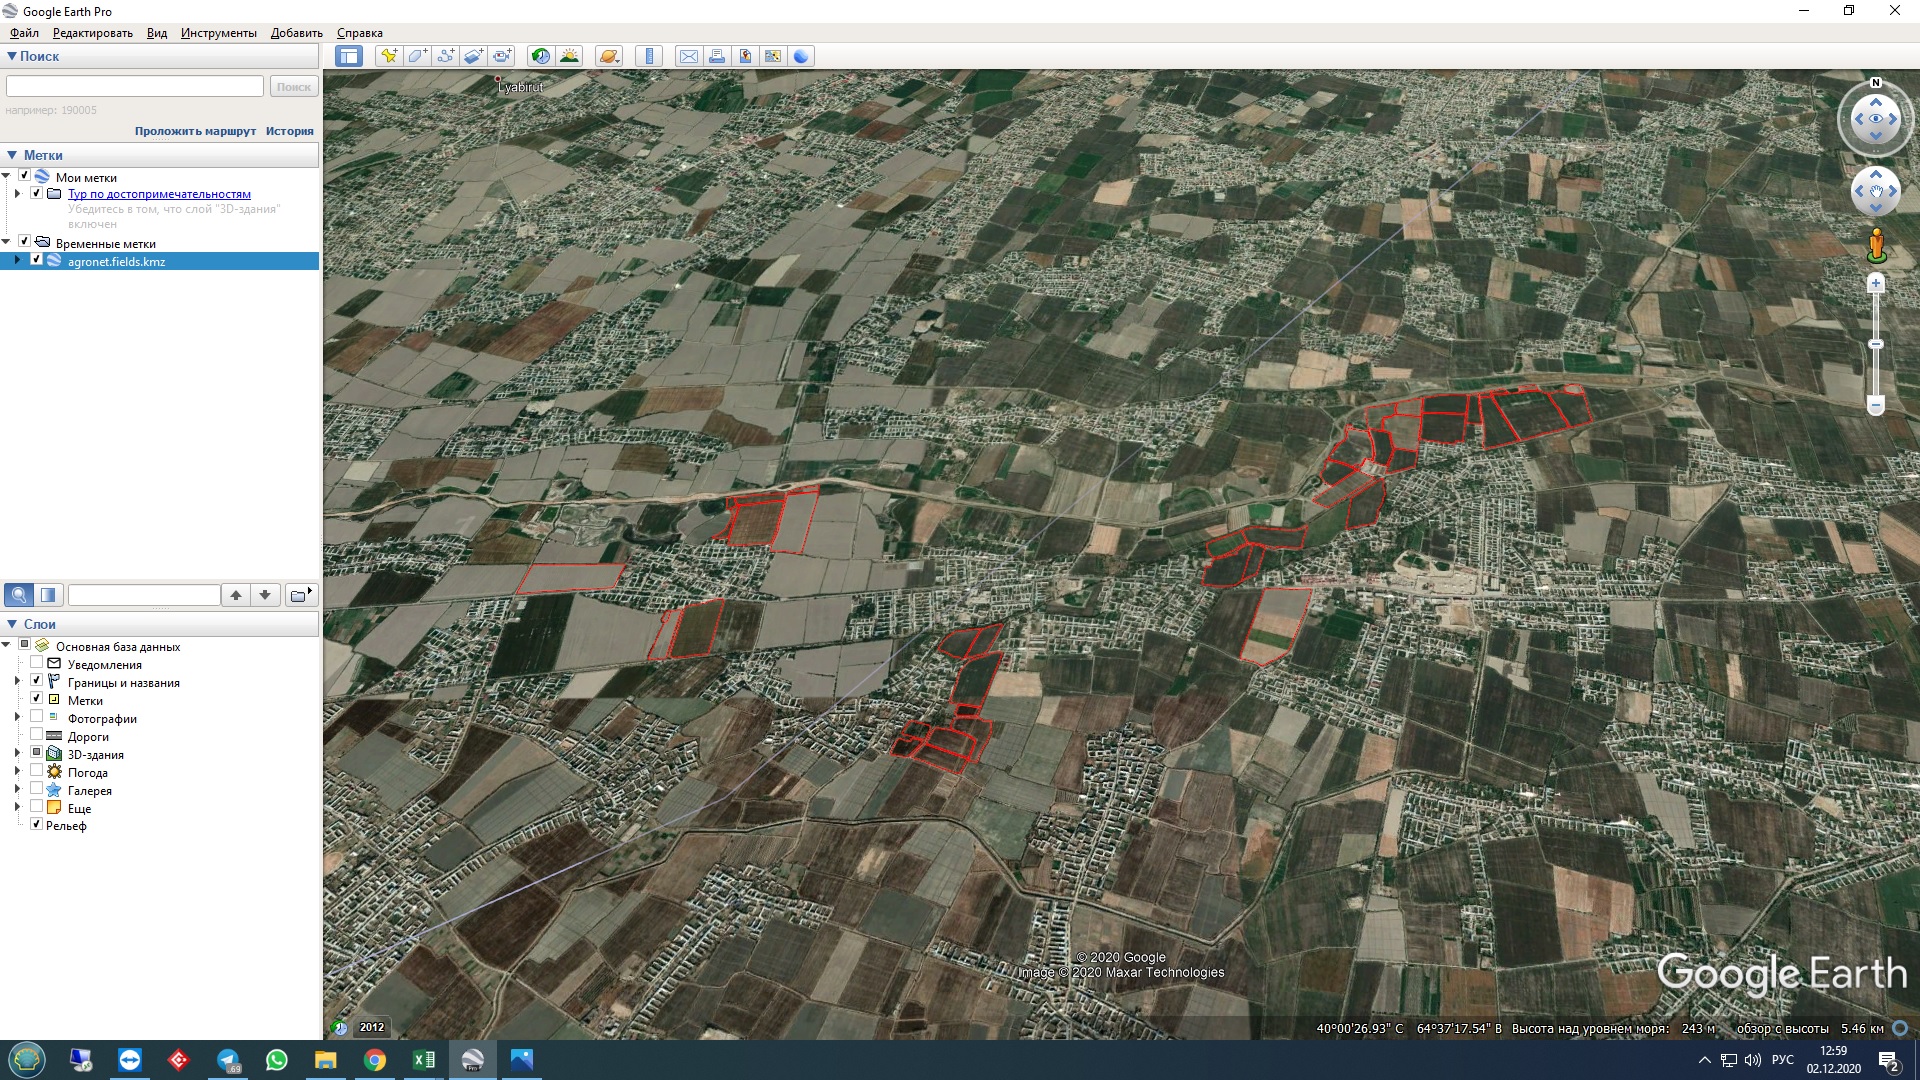Select the Add Polygon tool
The width and height of the screenshot is (1920, 1080).
click(417, 56)
